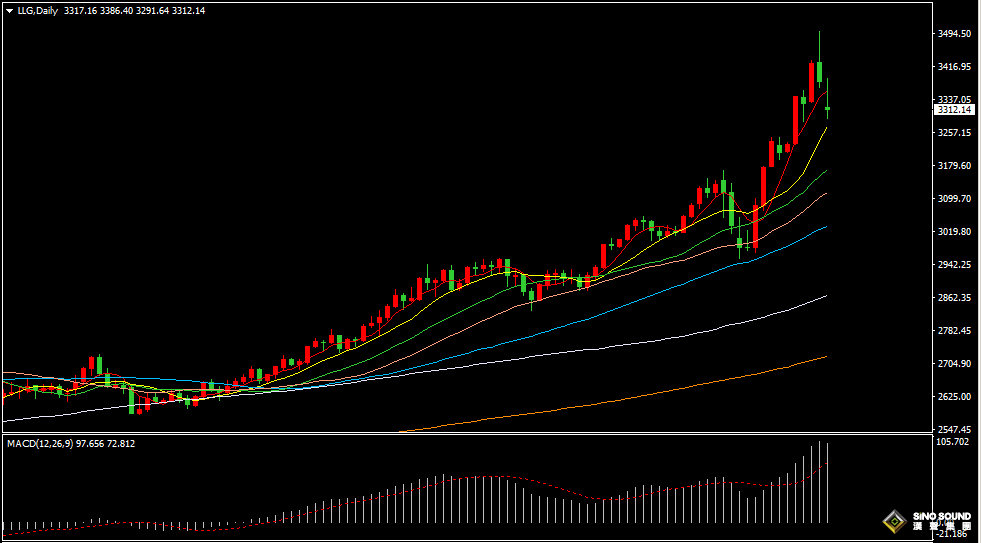Viewport: 981px width, 543px height.
Task: Open the chart menu triangle beside LLG,Daily
Action: 9,10
